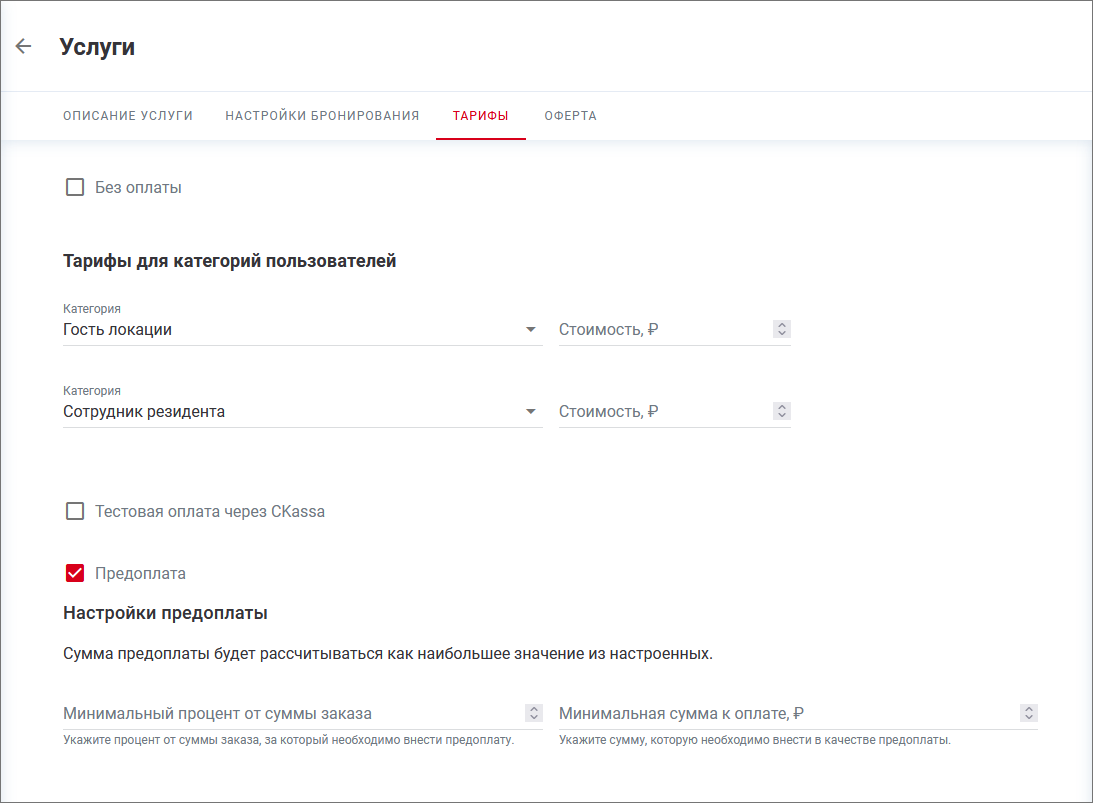Uncheck the Предоплата checkbox

[75, 573]
